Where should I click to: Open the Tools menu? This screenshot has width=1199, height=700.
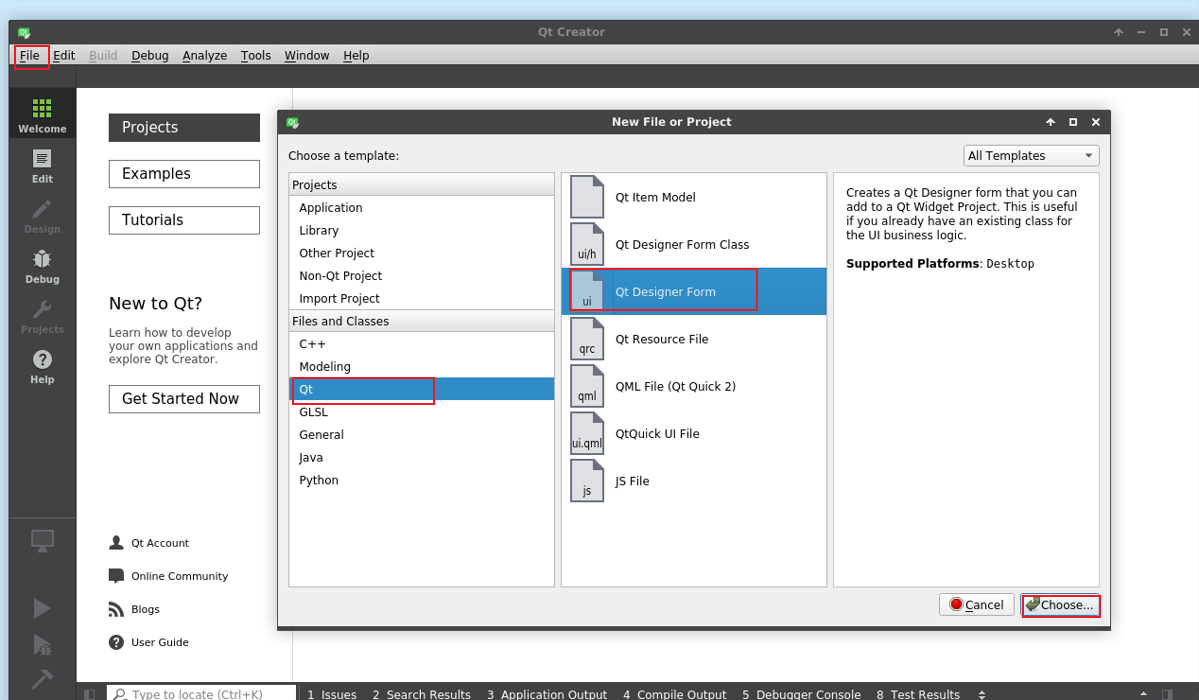point(255,55)
